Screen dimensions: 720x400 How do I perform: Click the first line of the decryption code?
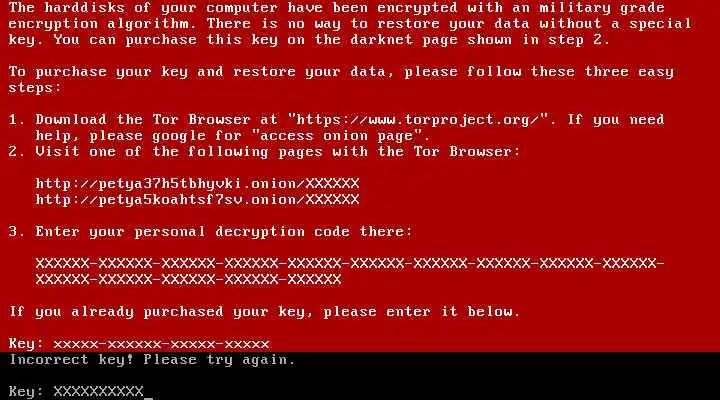click(350, 264)
